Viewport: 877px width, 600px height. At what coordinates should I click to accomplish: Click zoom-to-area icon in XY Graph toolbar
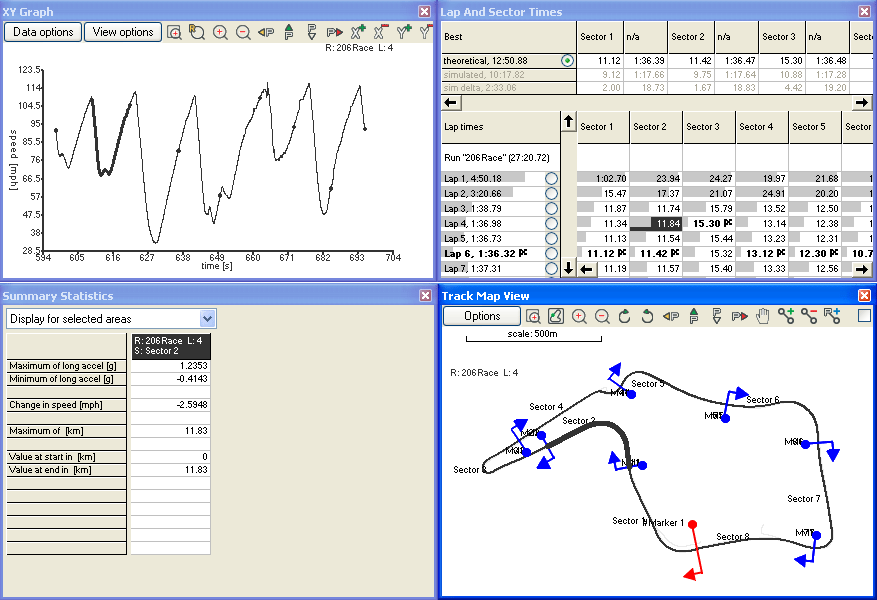tap(175, 32)
